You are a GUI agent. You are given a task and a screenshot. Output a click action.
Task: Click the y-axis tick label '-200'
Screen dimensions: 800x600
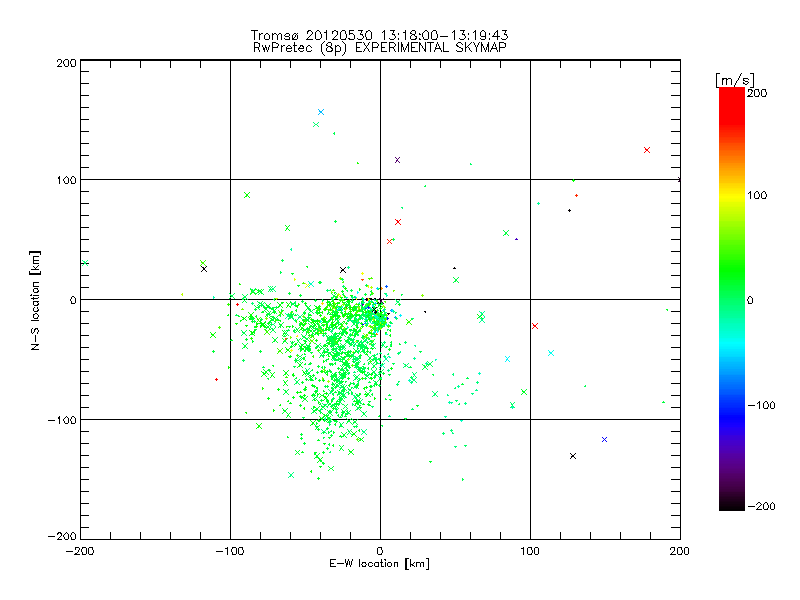click(62, 536)
